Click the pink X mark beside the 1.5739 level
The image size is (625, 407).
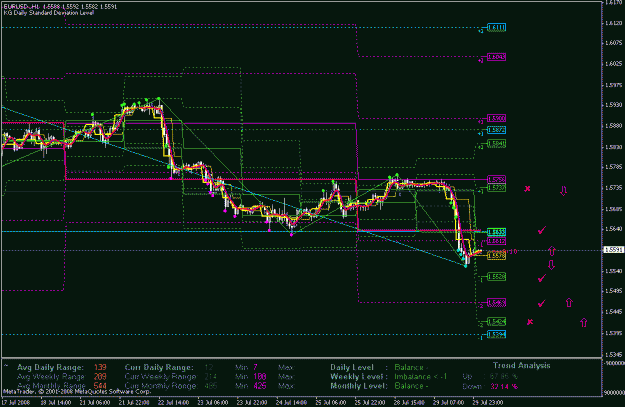(x=527, y=189)
